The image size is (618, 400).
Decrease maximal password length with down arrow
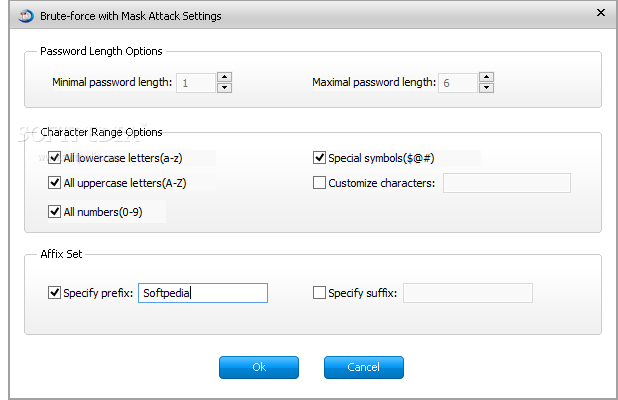(487, 87)
